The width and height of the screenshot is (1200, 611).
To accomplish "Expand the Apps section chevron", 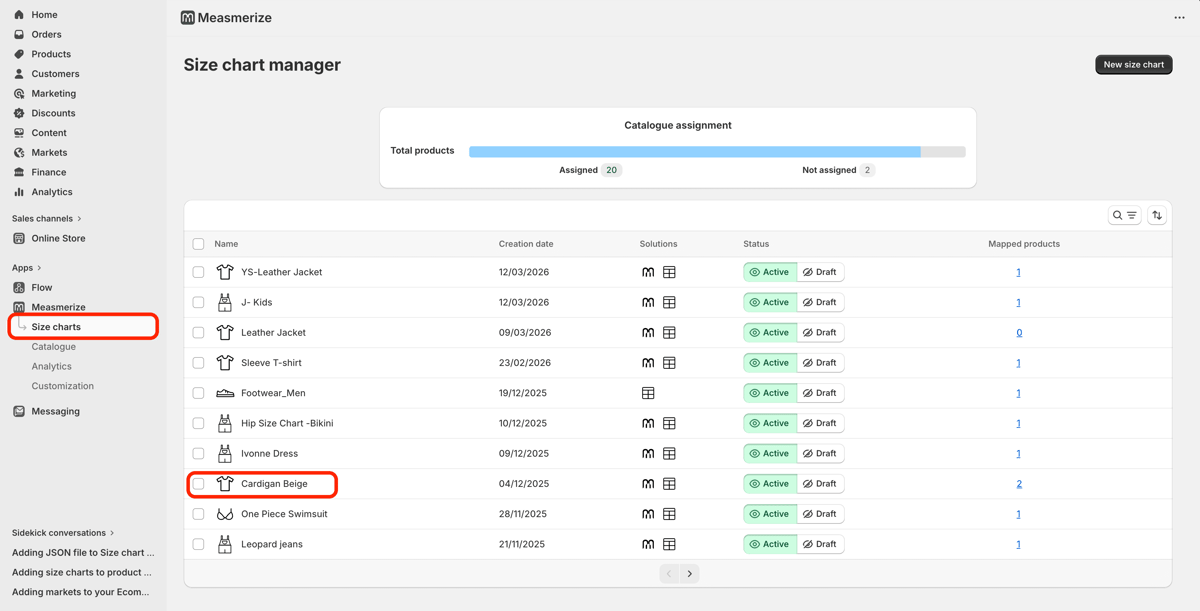I will (x=39, y=268).
